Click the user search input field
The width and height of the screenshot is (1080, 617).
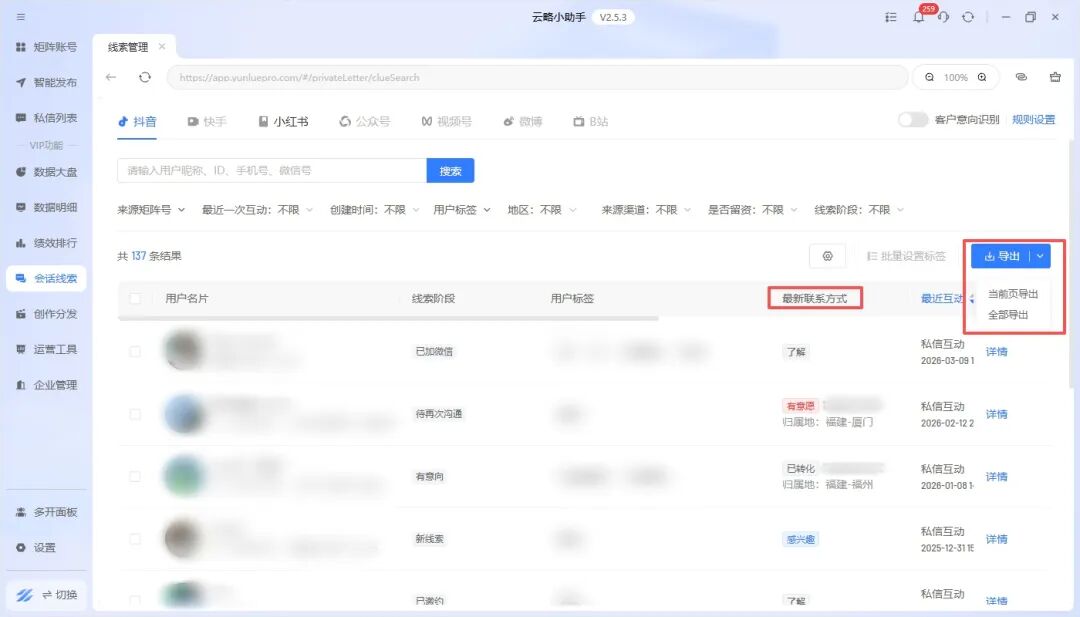(x=271, y=171)
